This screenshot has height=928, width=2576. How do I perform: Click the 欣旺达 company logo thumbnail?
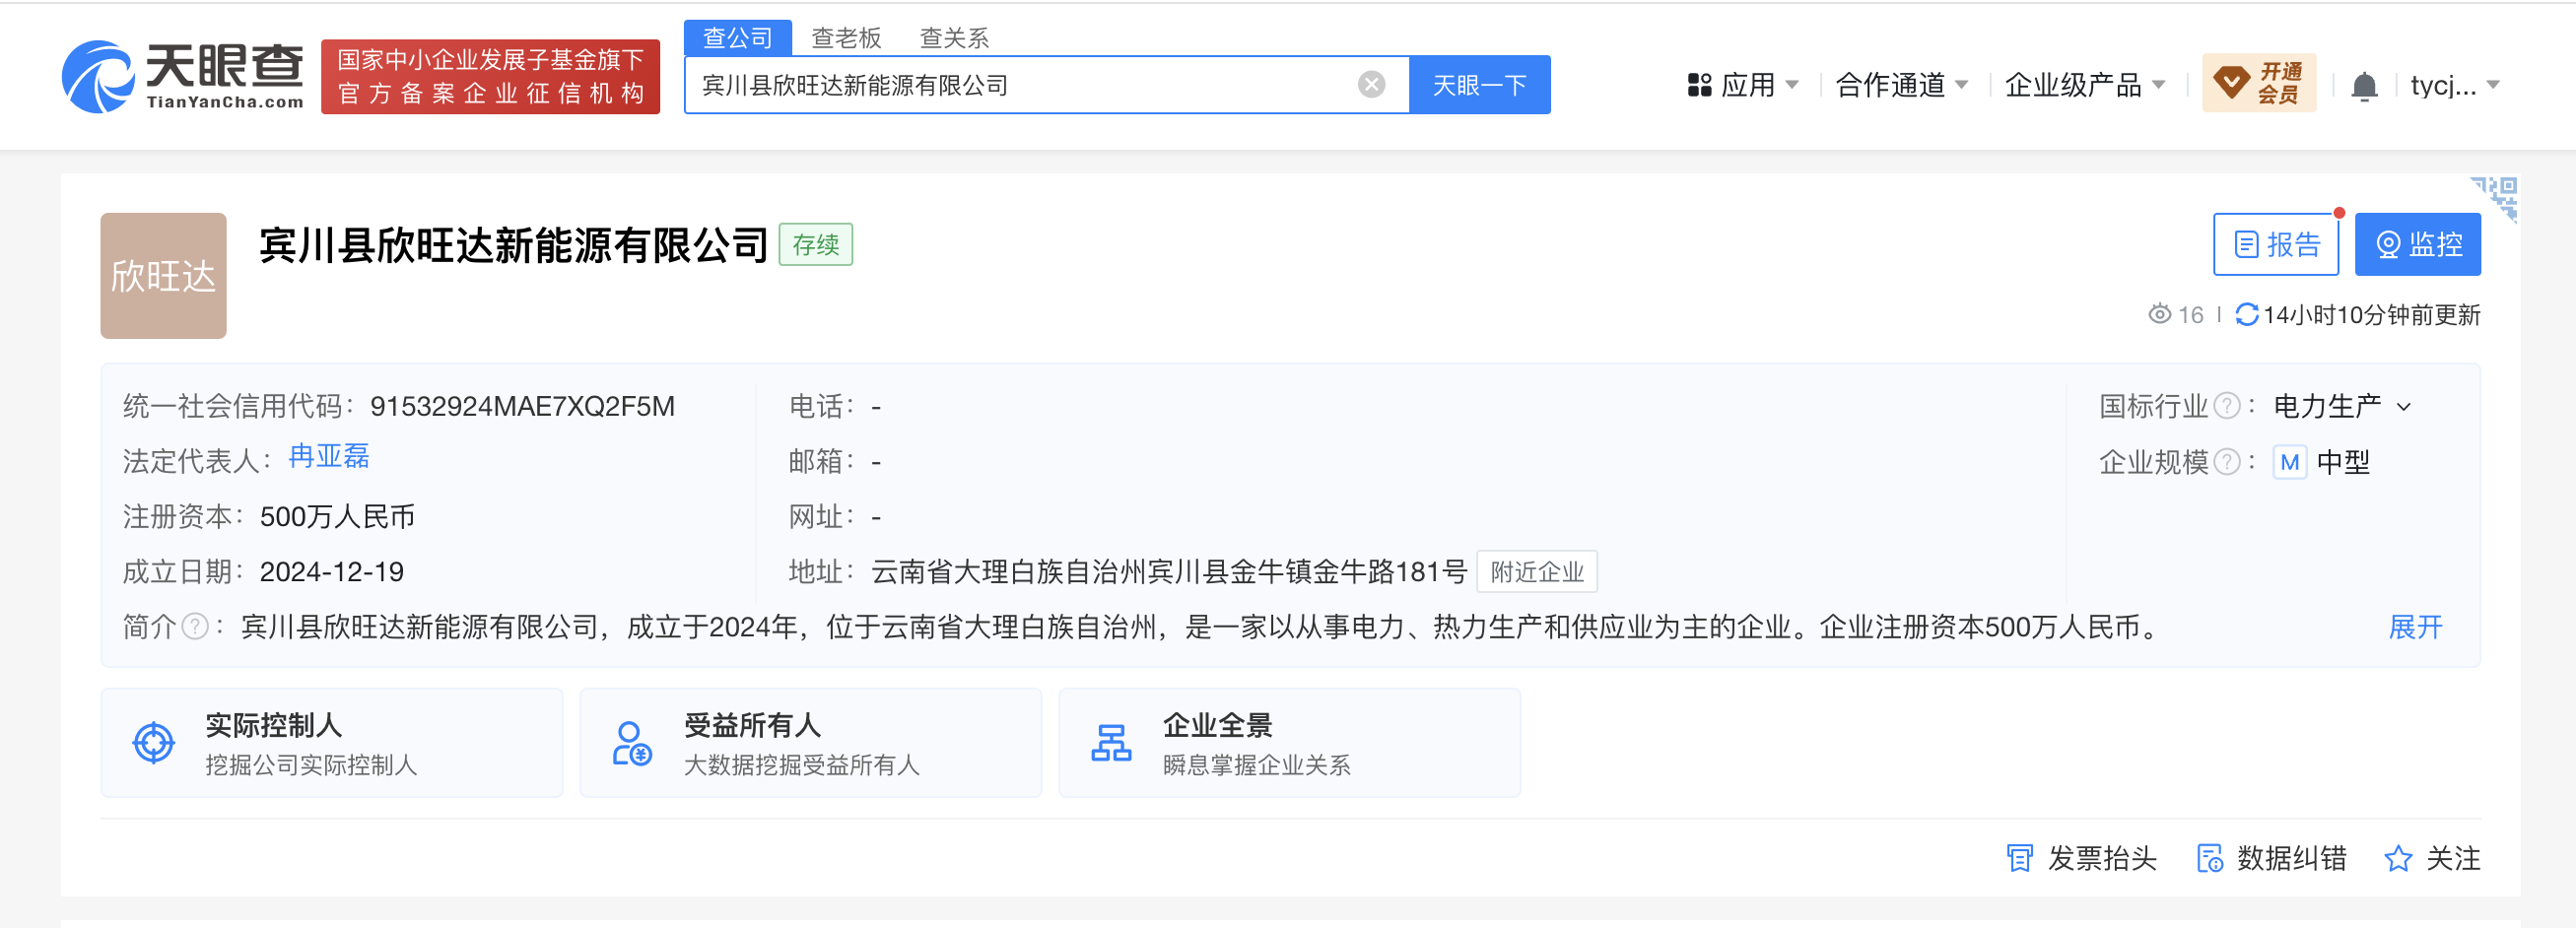click(x=163, y=276)
